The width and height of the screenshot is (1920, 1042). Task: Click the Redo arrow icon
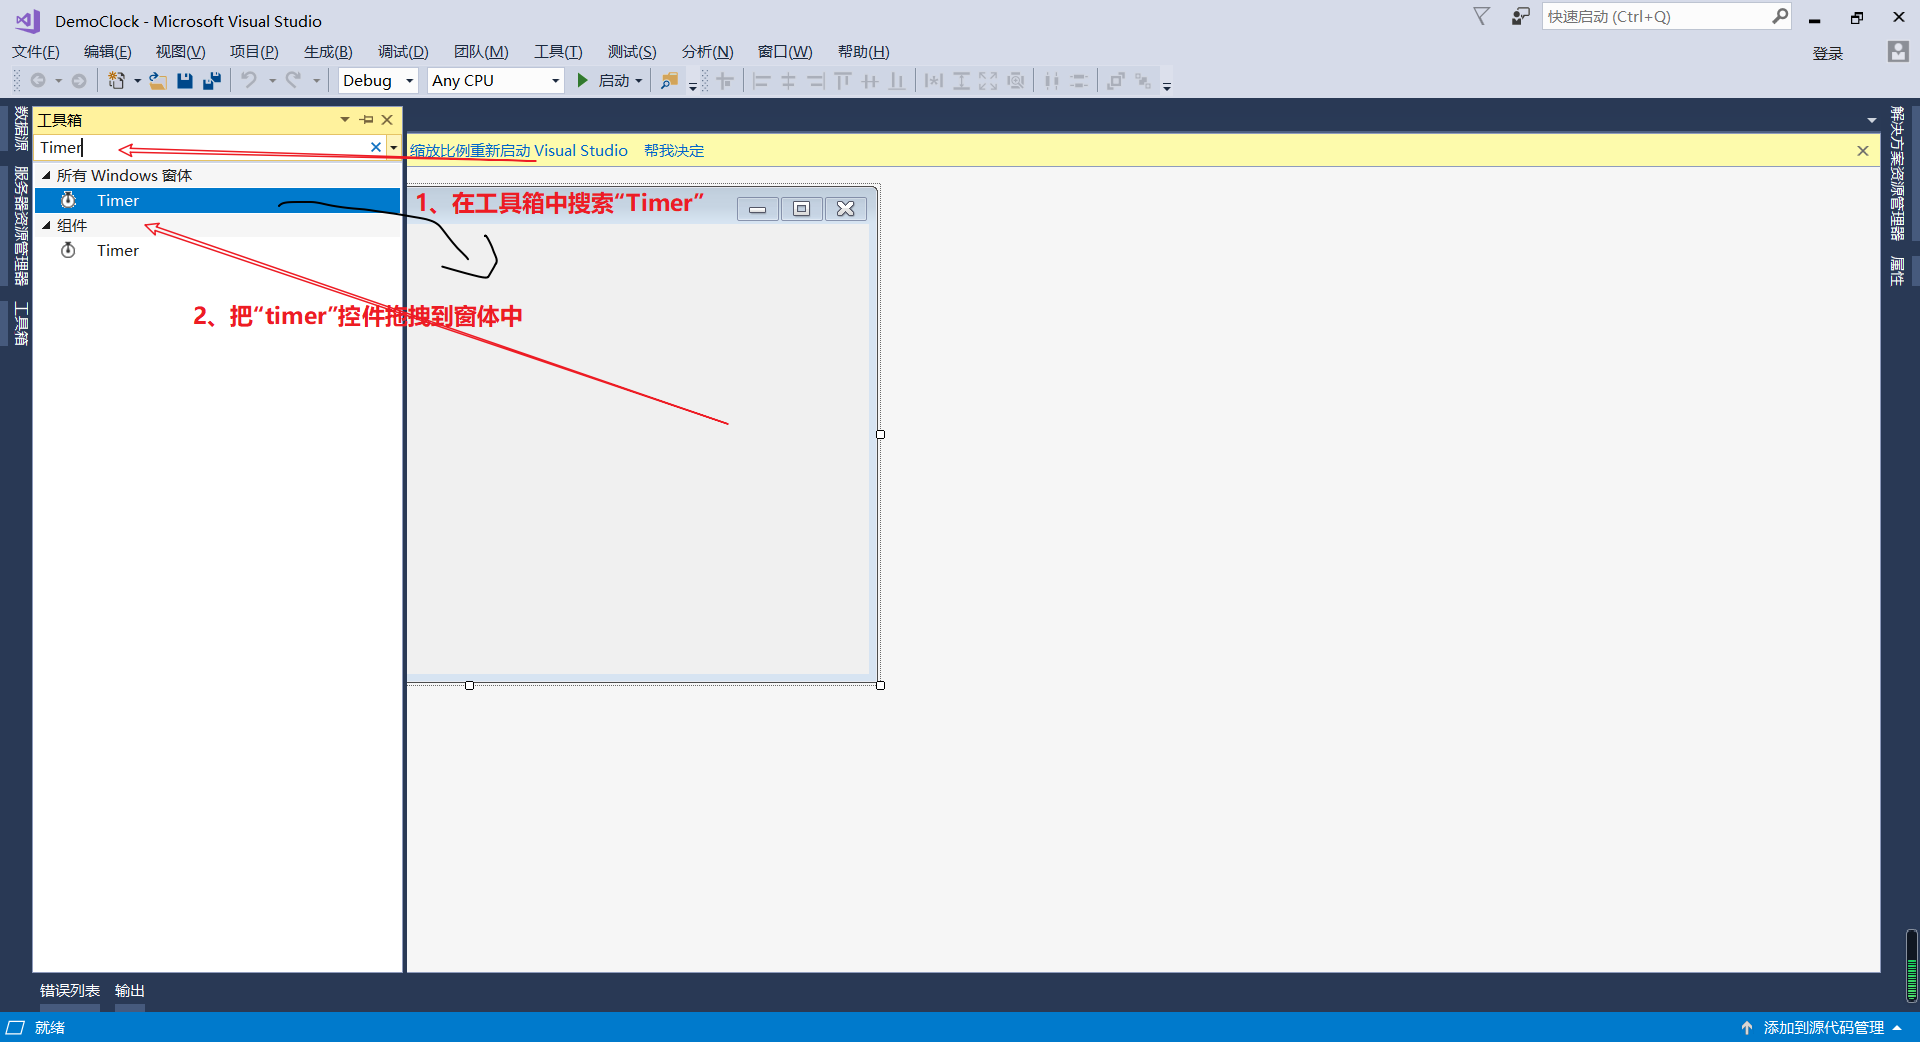(x=293, y=80)
